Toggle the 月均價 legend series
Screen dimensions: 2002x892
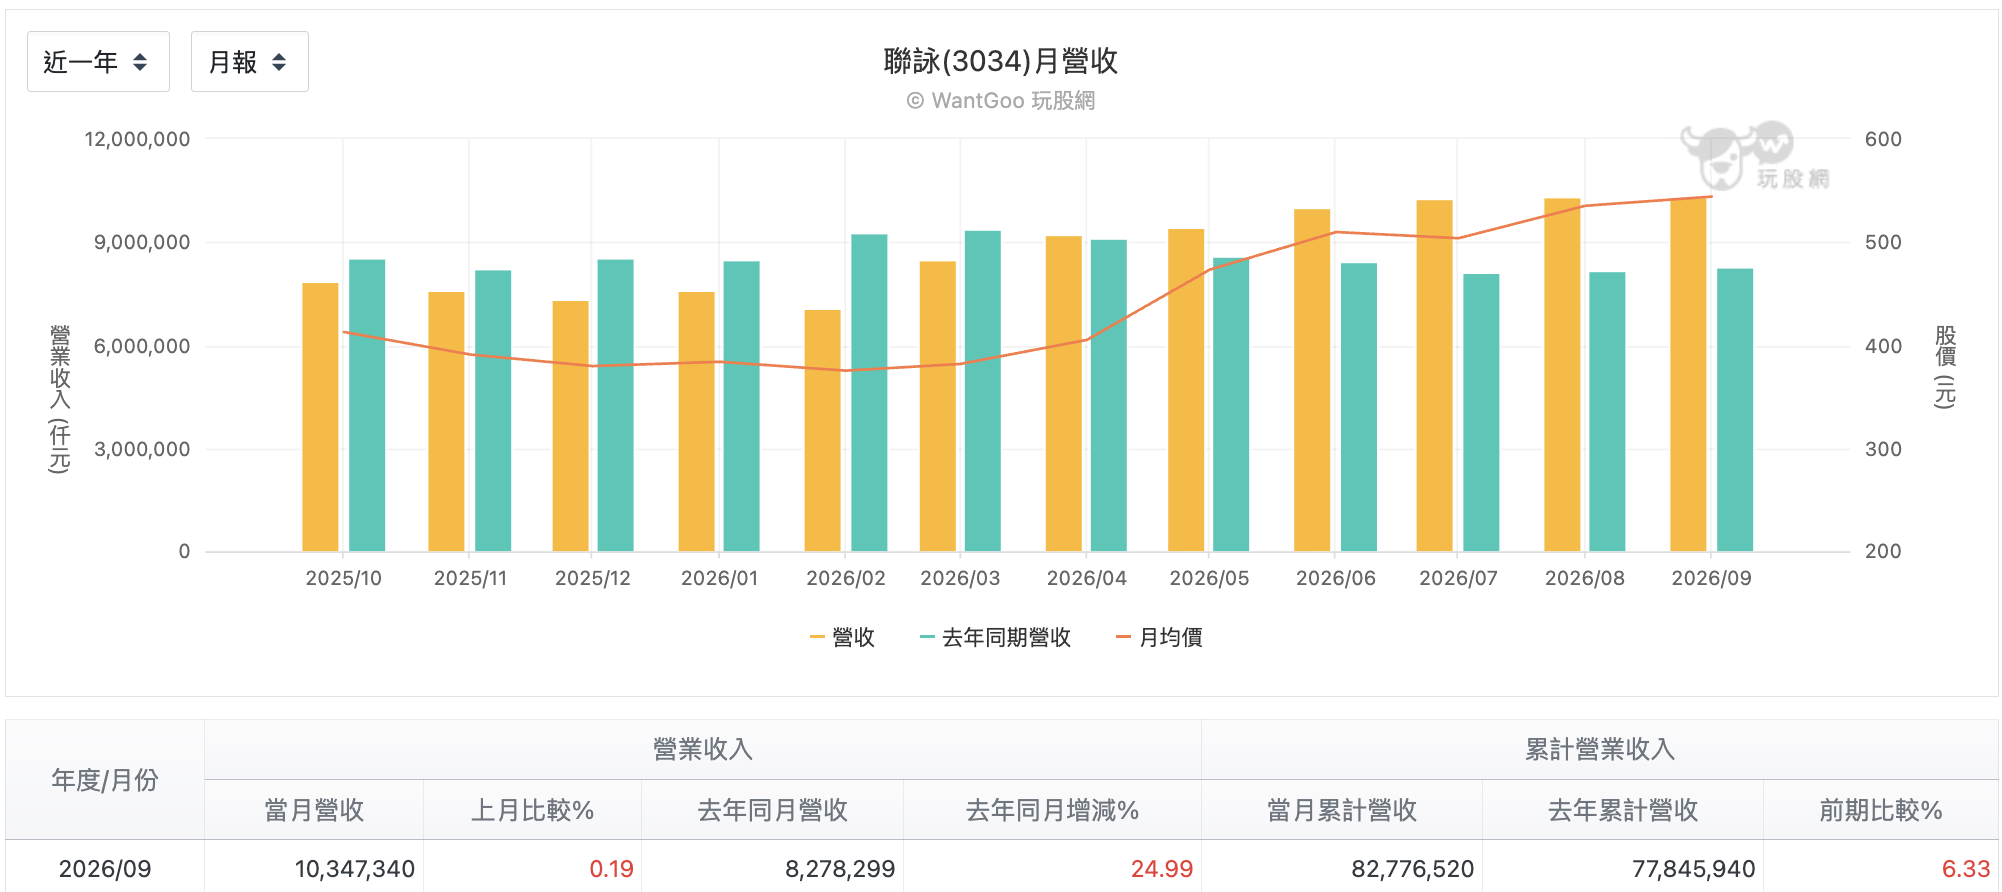coord(1159,637)
